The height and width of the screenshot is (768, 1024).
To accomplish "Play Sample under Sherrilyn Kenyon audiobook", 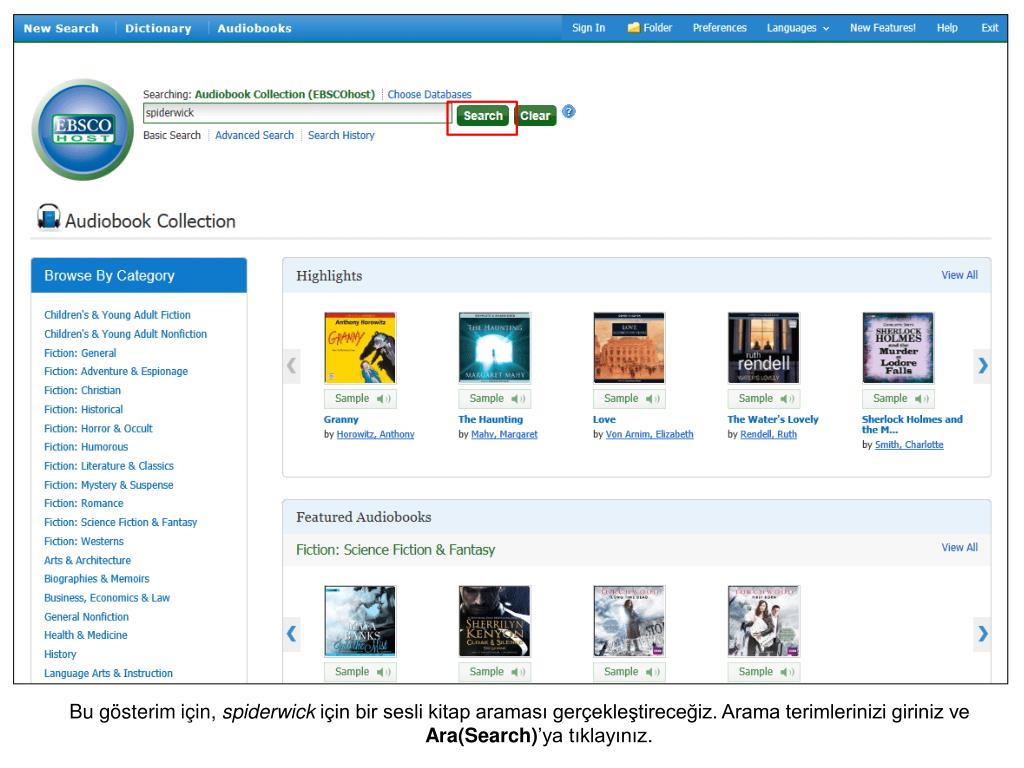I will pos(494,671).
